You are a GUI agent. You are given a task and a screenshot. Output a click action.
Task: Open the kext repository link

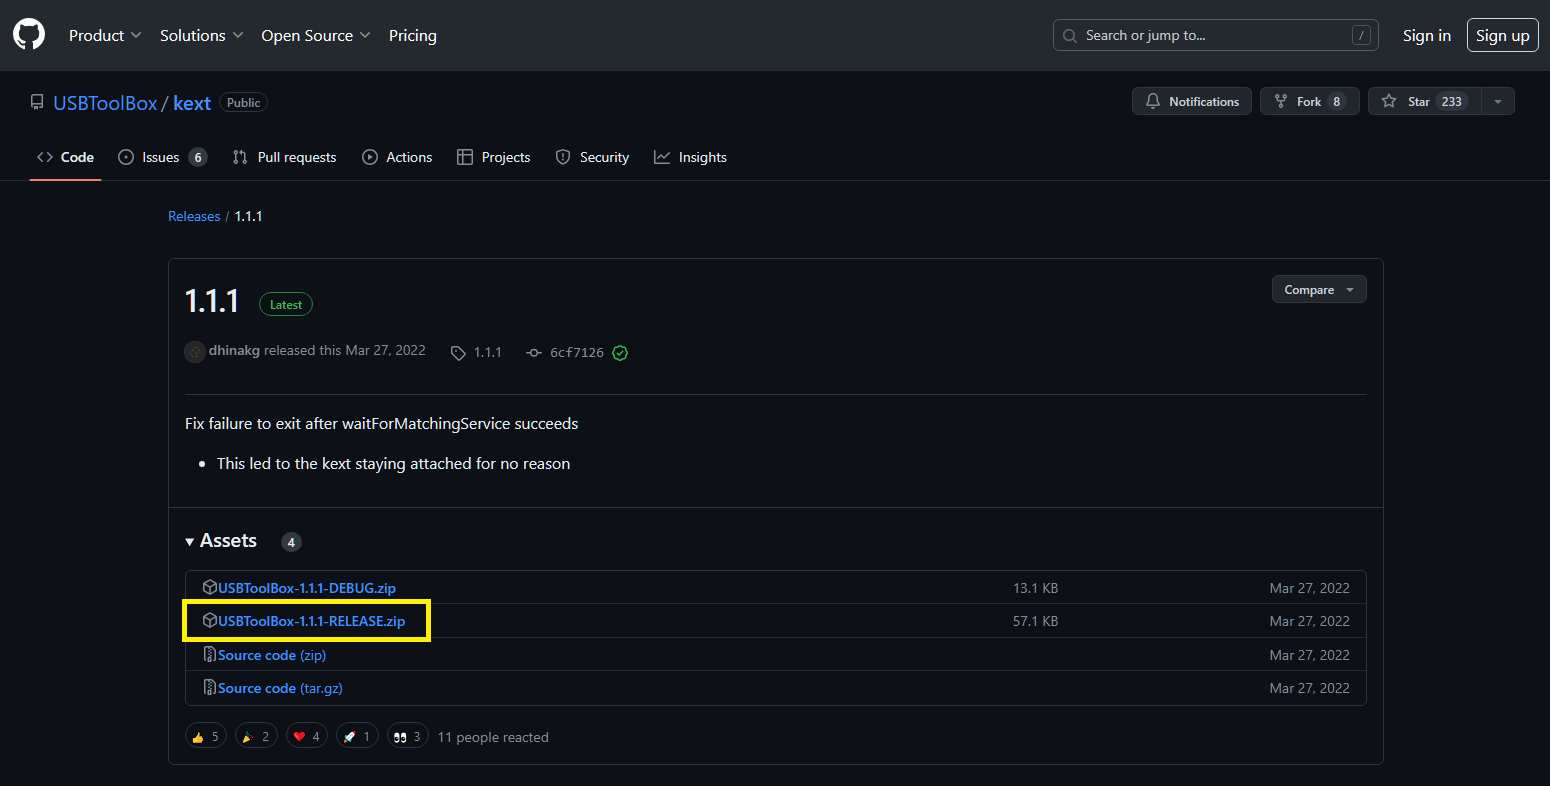coord(192,103)
